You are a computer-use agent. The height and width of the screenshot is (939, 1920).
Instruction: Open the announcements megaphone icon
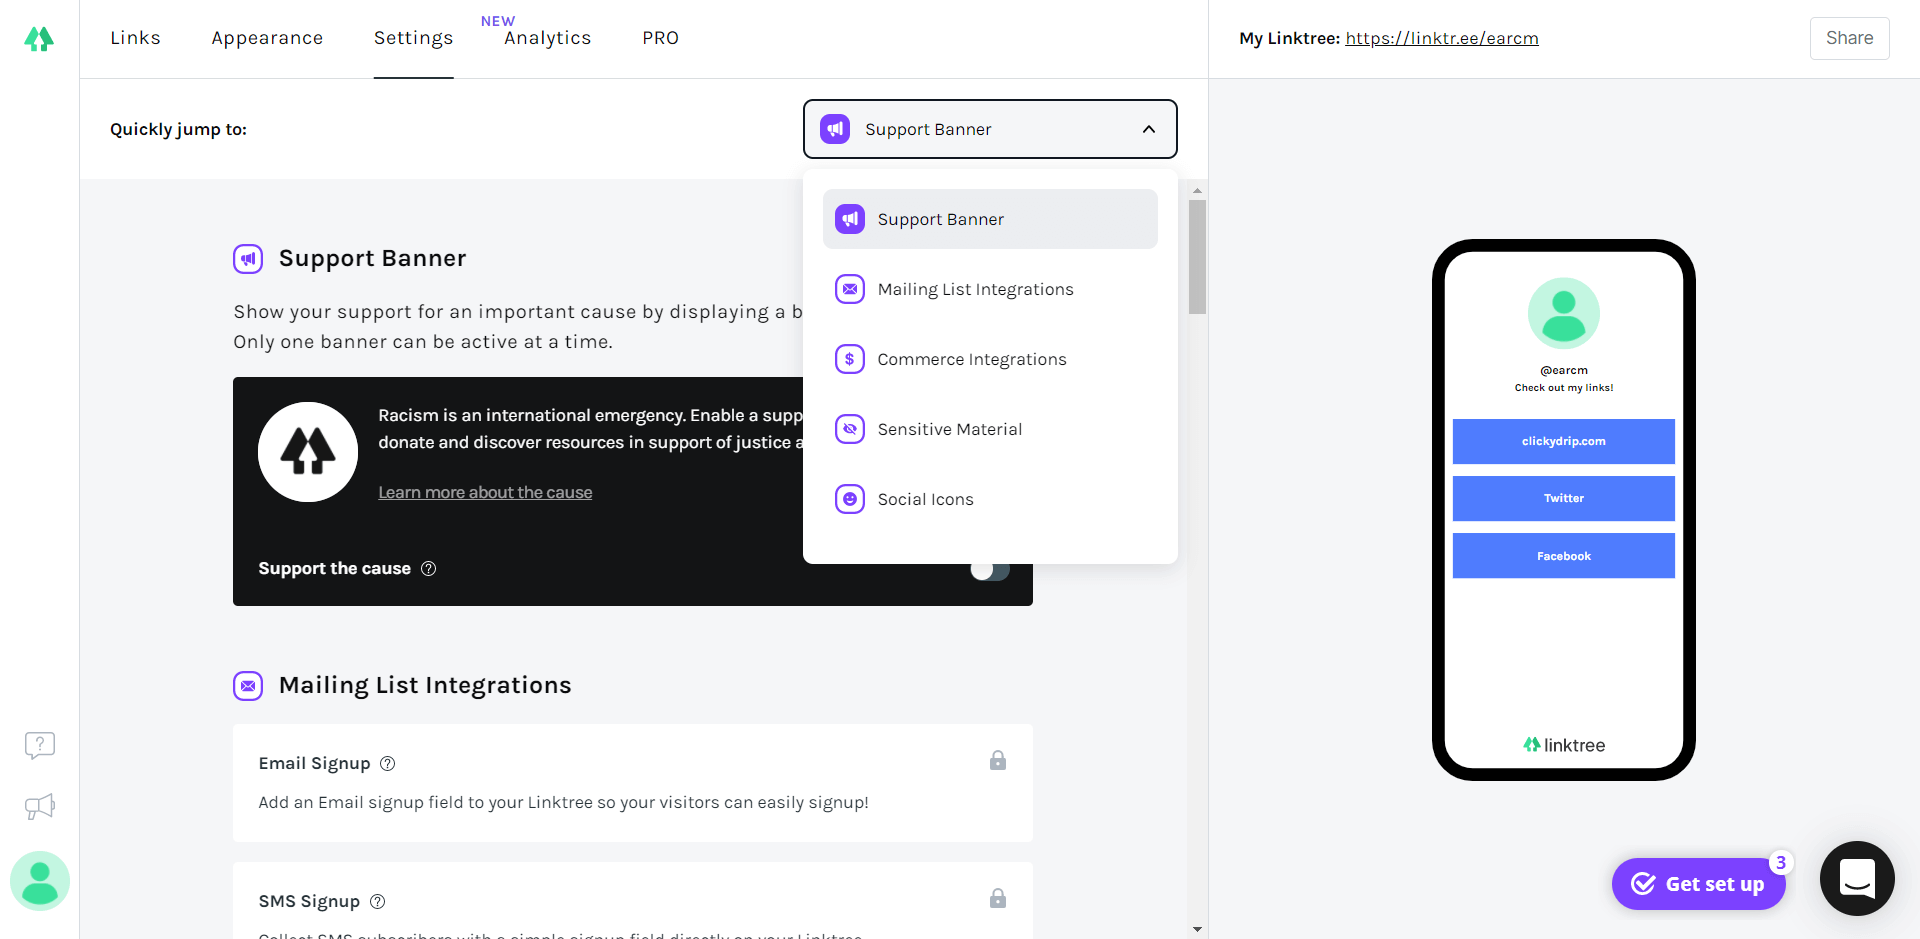[x=40, y=807]
